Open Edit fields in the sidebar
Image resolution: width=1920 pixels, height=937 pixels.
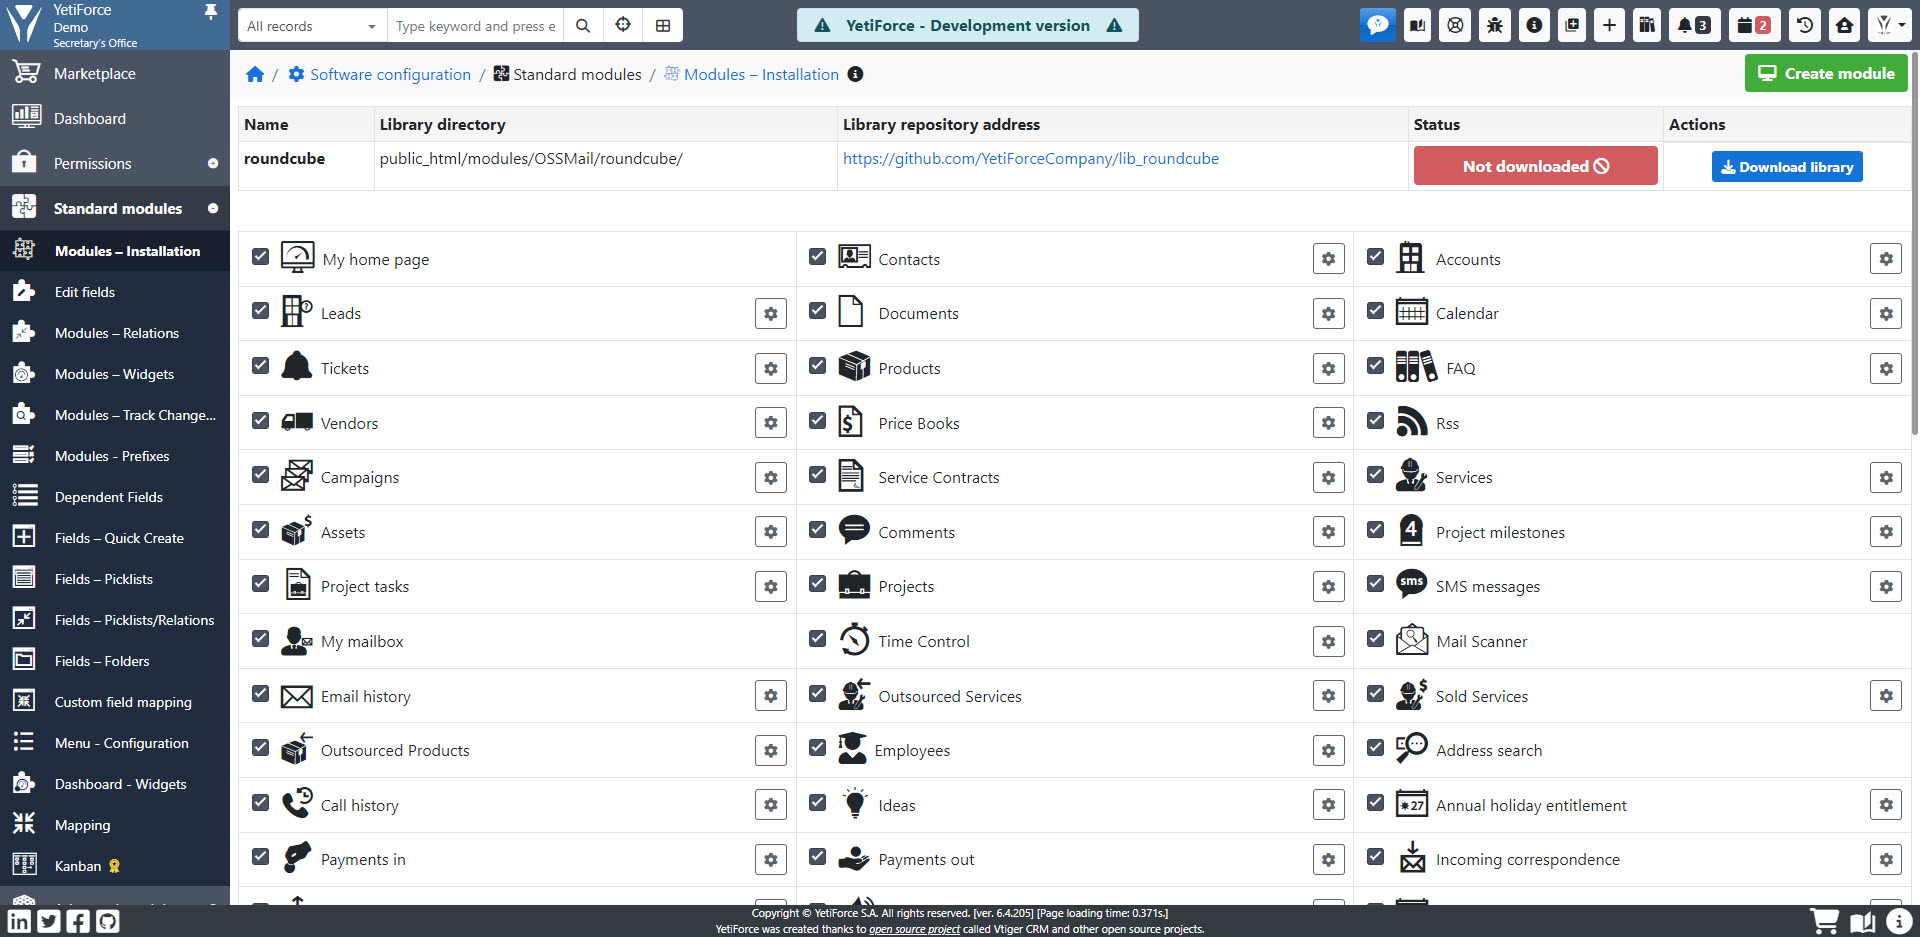tap(115, 292)
